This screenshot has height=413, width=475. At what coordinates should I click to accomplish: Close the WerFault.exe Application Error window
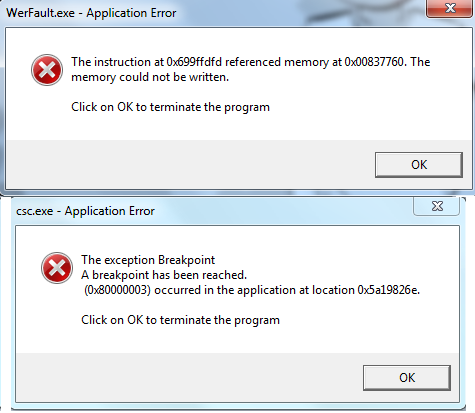(450, 8)
